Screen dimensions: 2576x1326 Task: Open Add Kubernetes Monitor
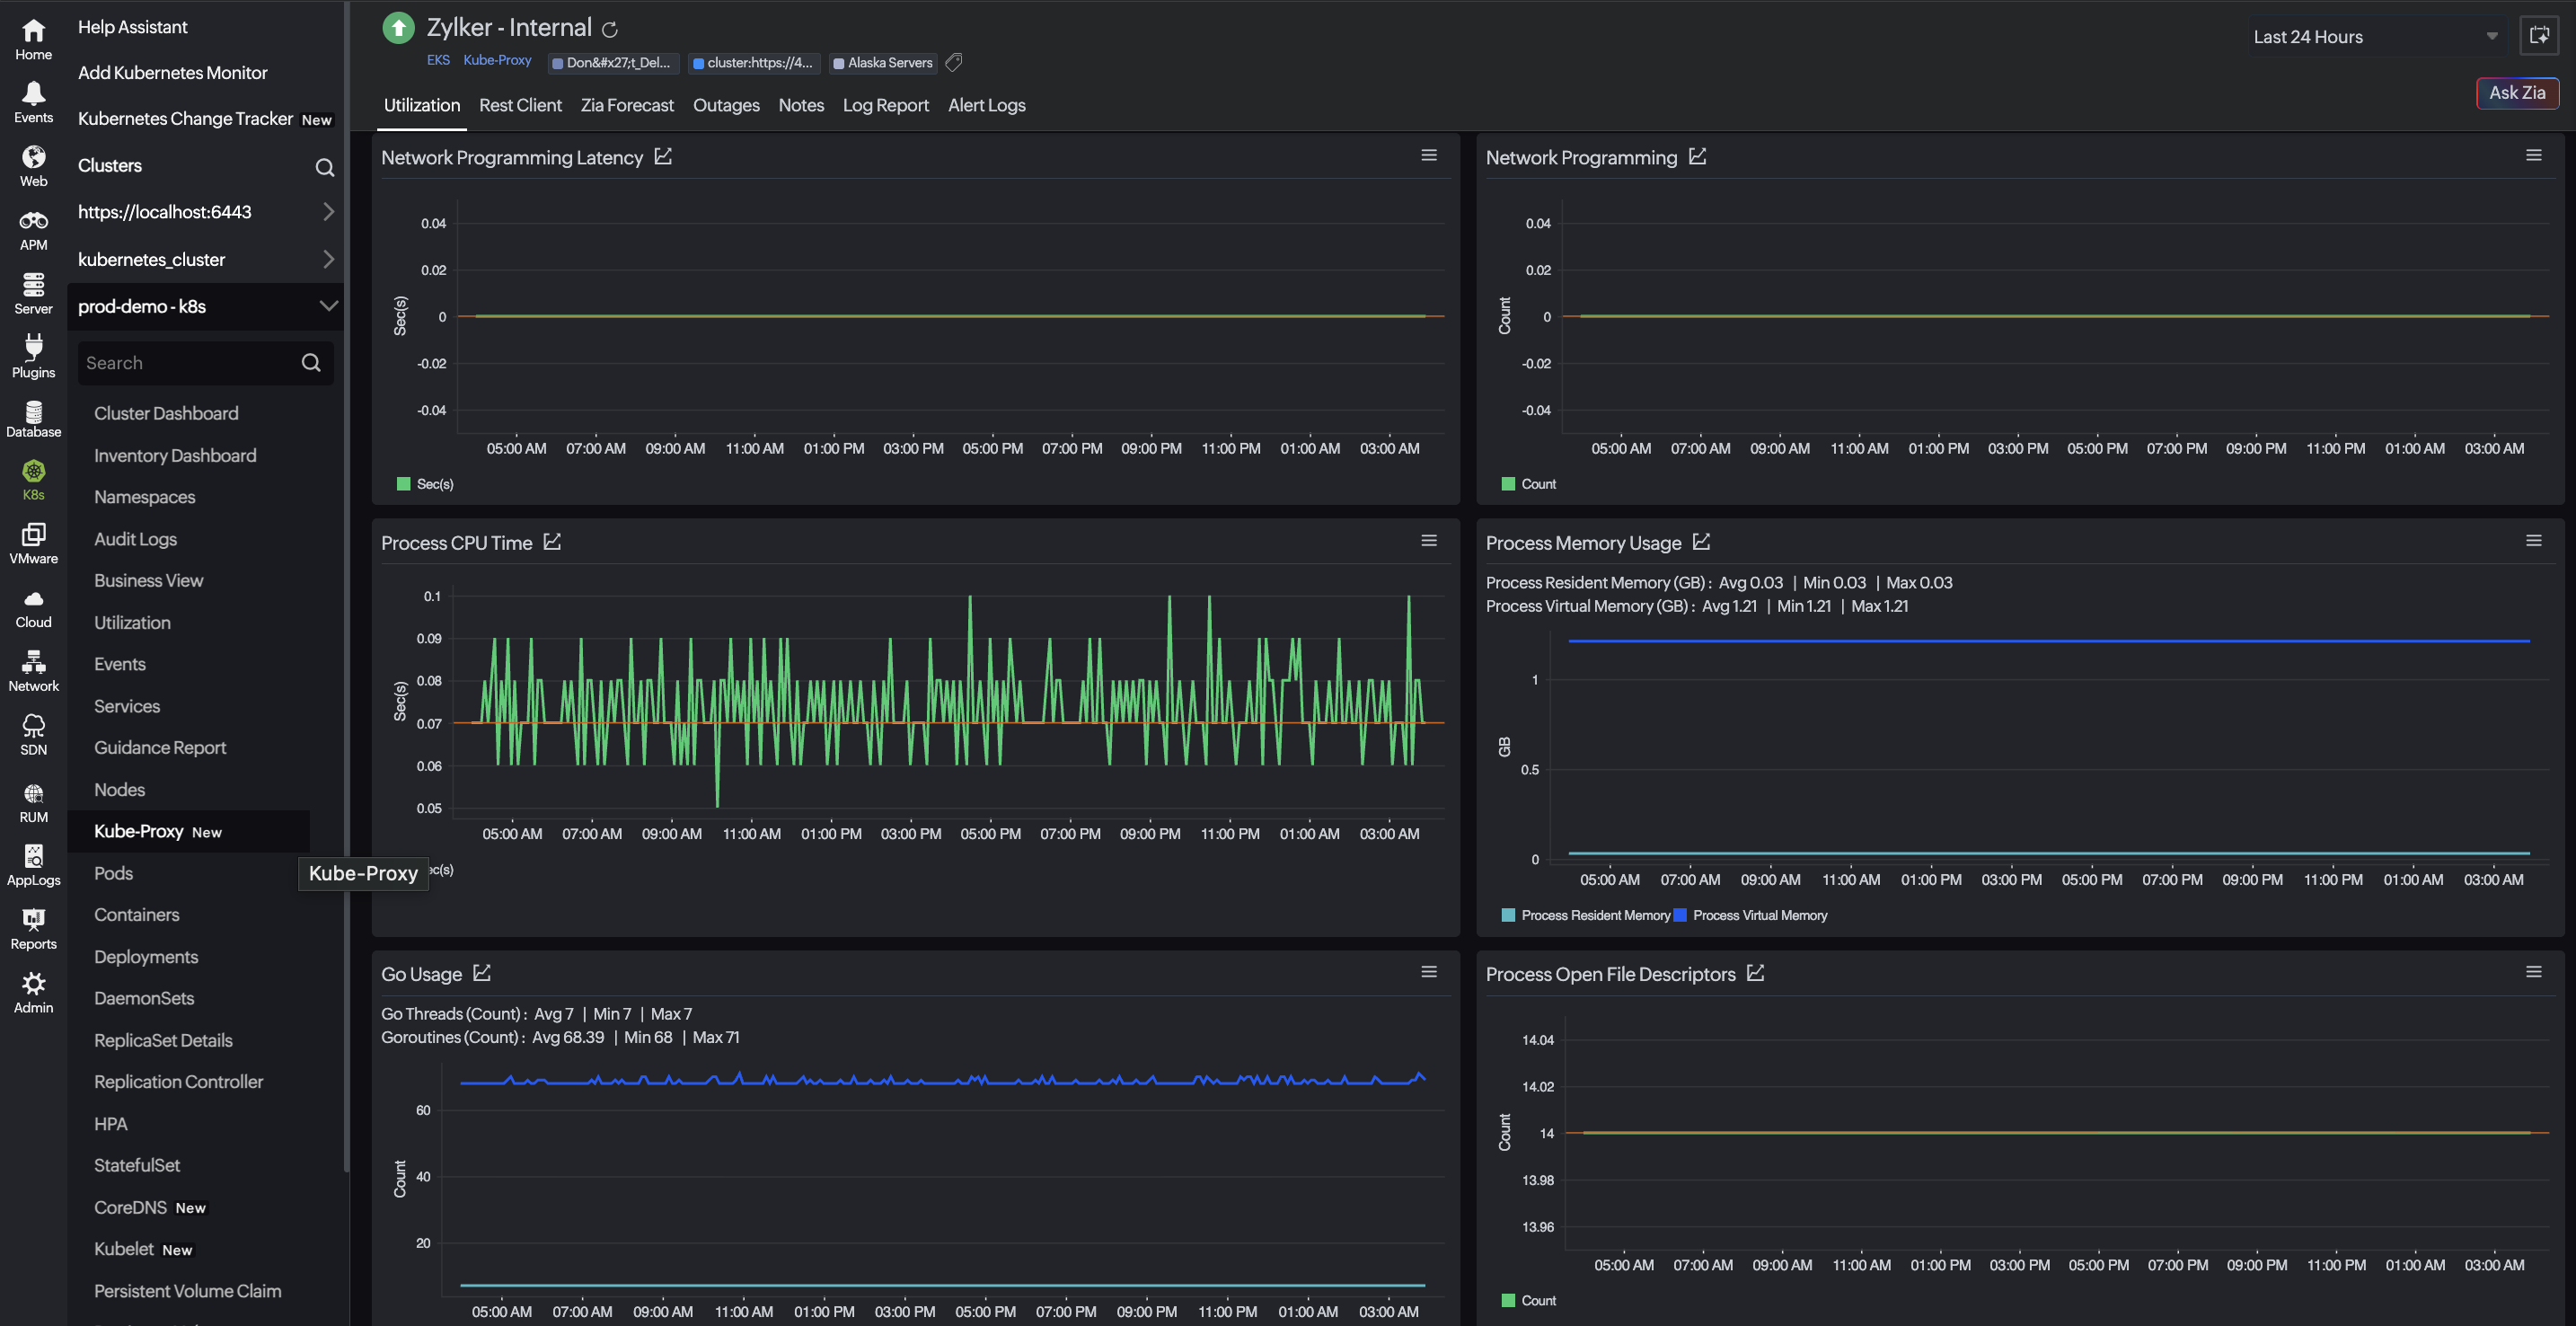click(173, 73)
